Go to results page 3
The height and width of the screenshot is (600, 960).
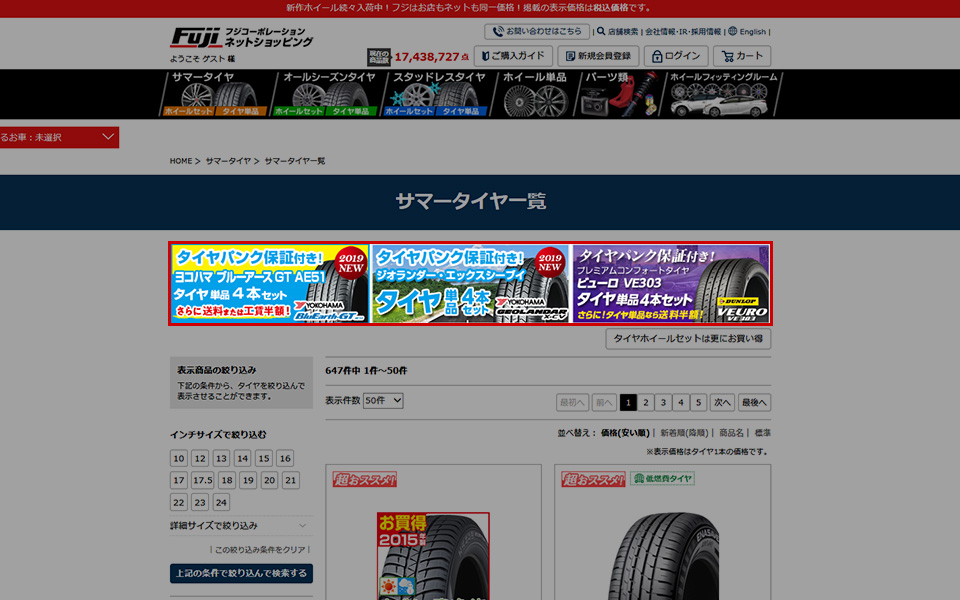663,402
